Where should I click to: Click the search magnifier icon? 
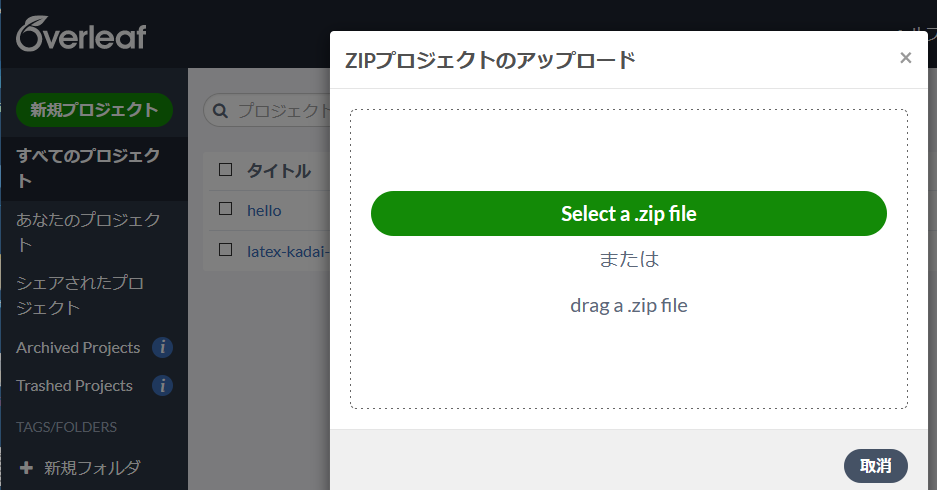(x=220, y=111)
